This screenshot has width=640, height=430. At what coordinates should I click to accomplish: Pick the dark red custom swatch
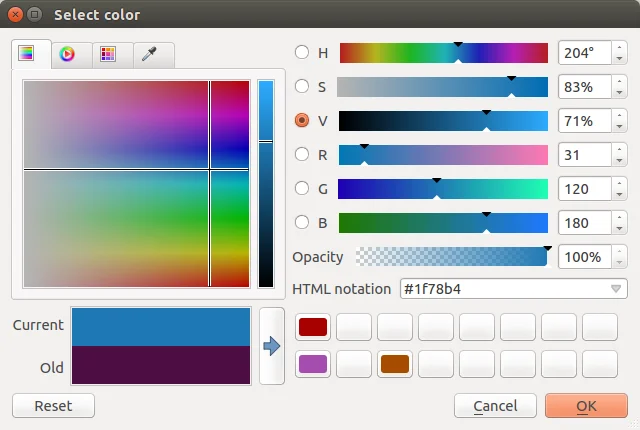click(x=313, y=327)
